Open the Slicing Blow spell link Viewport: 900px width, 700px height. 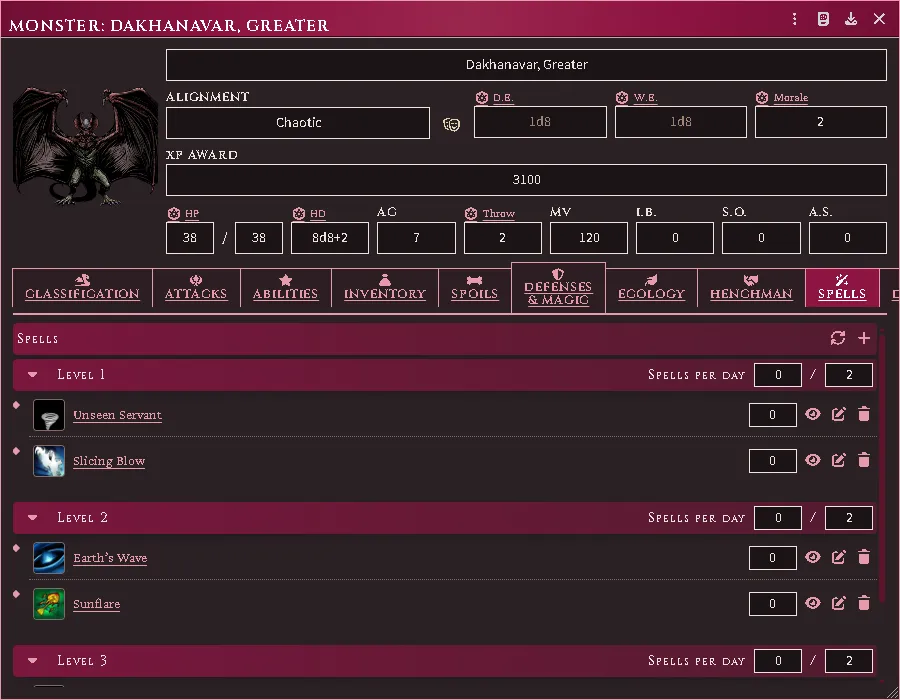109,461
